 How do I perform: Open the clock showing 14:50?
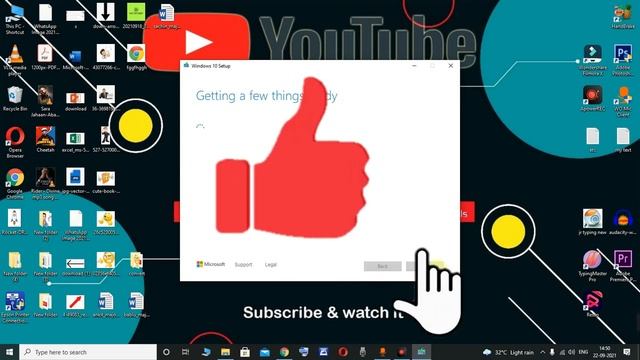tap(605, 352)
